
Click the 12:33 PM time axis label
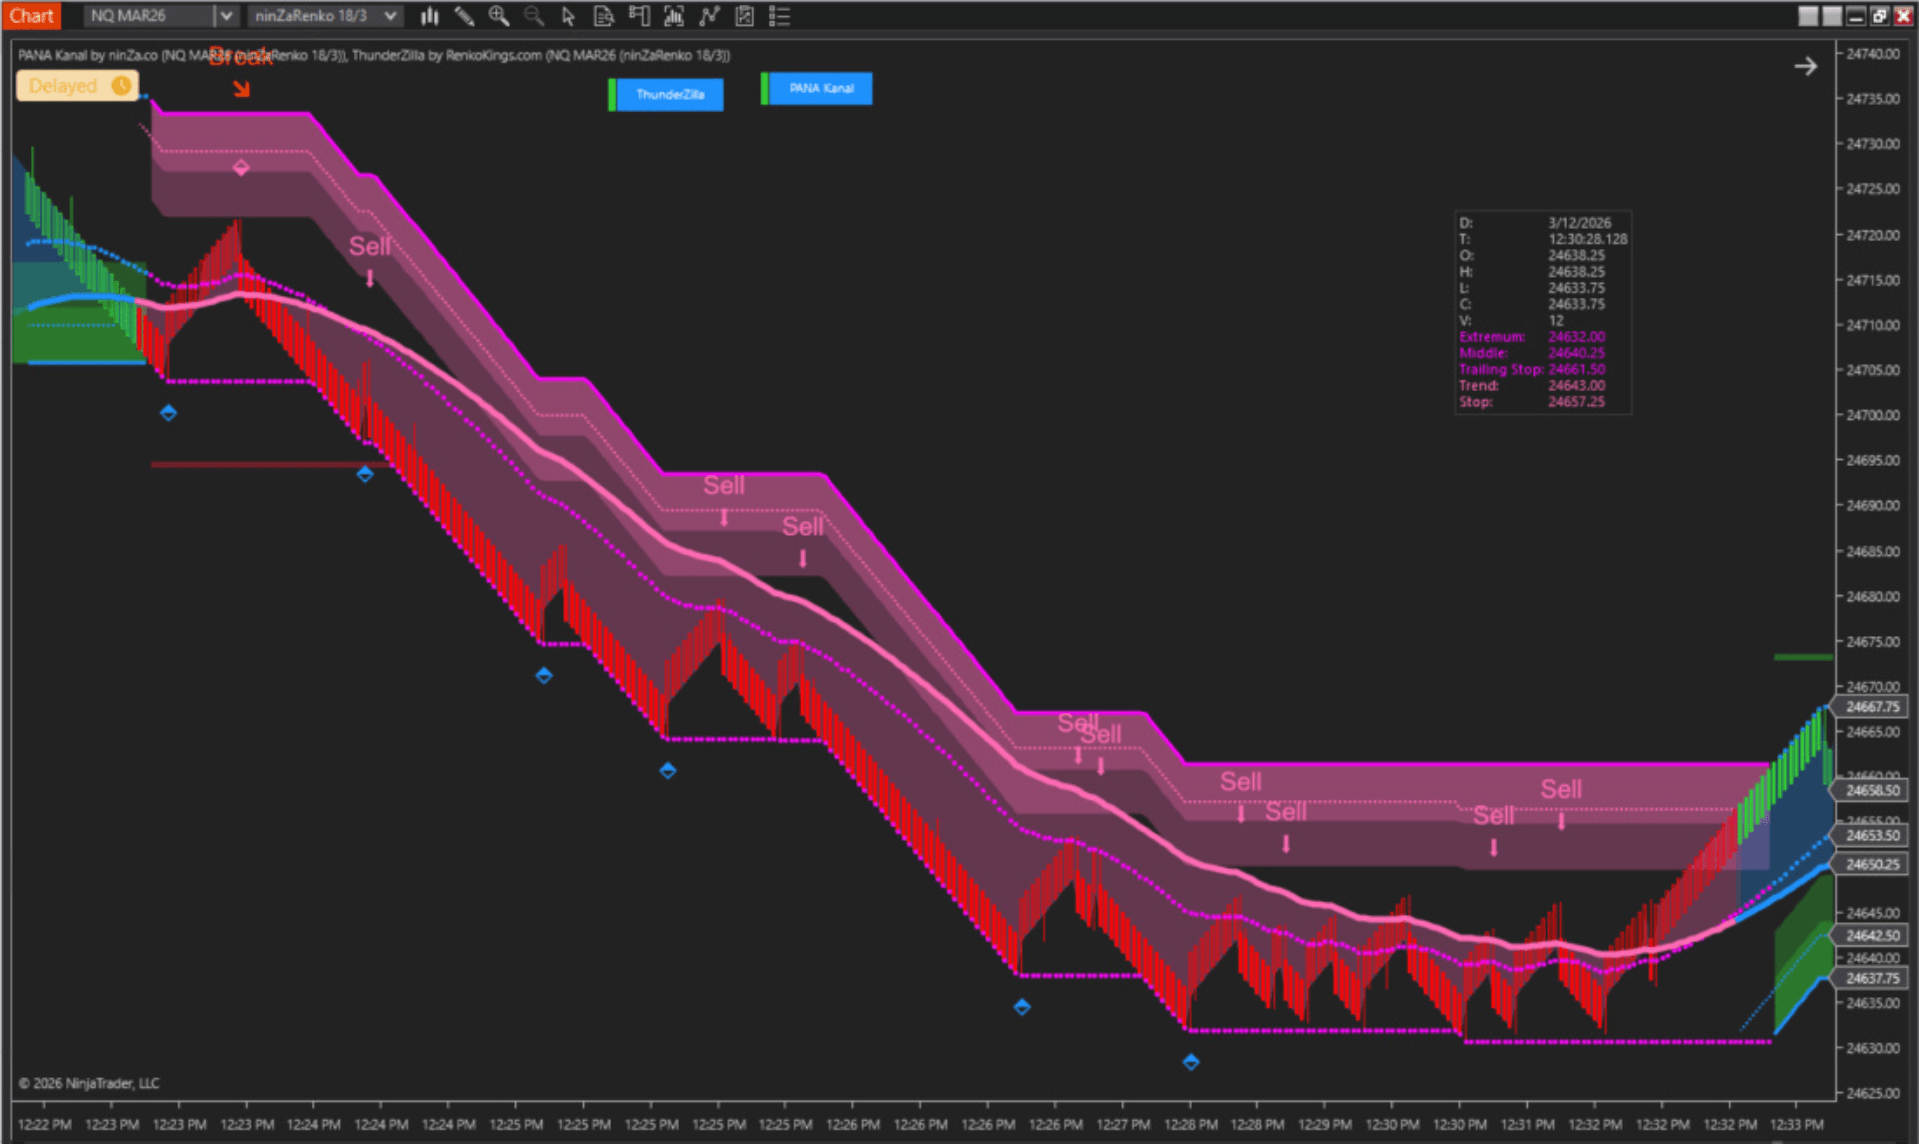point(1797,1125)
